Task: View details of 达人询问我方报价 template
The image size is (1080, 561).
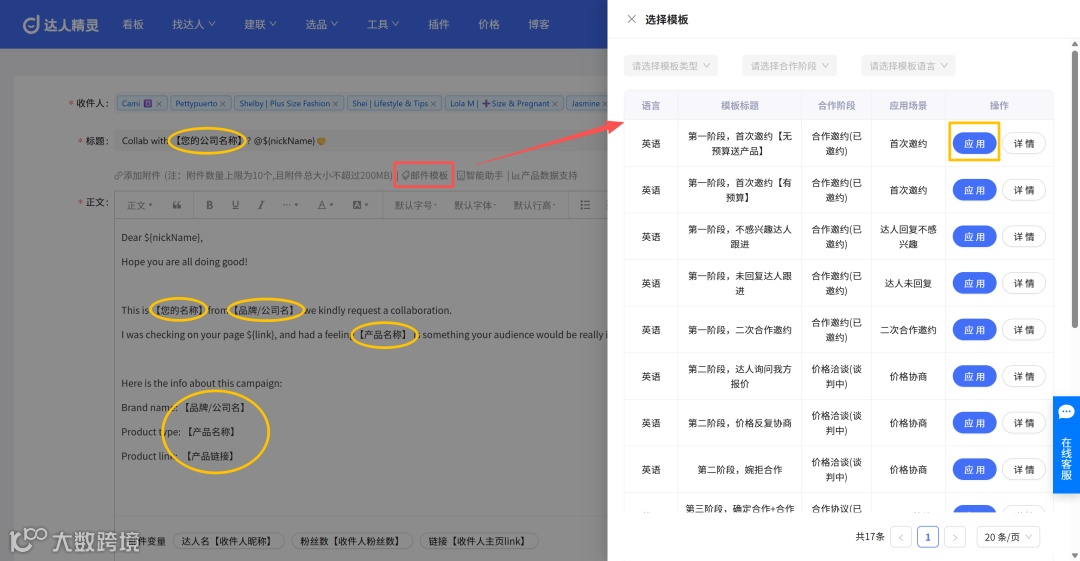Action: pos(1024,376)
